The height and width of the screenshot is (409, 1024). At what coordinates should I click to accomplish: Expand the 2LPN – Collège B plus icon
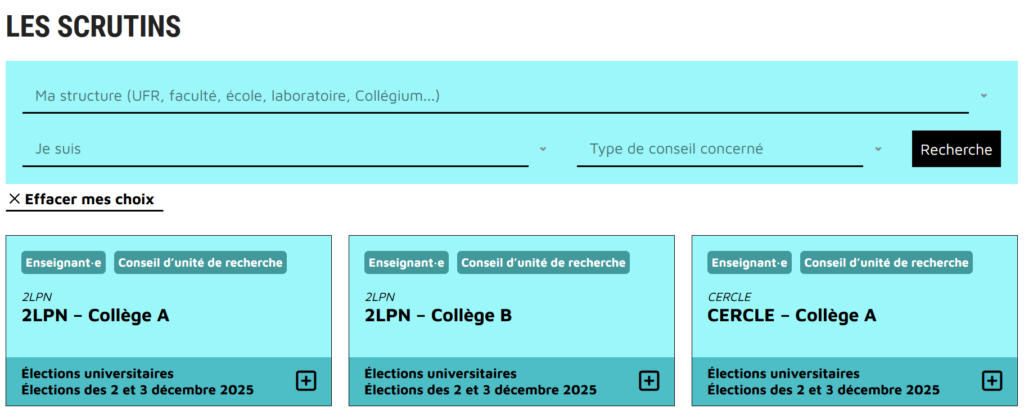pyautogui.click(x=649, y=381)
